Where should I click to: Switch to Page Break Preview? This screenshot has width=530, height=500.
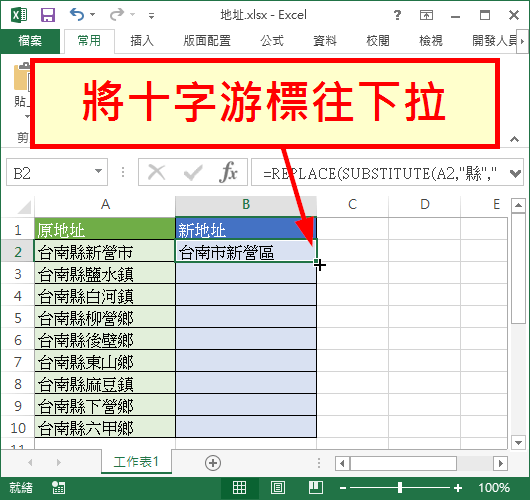(x=316, y=487)
